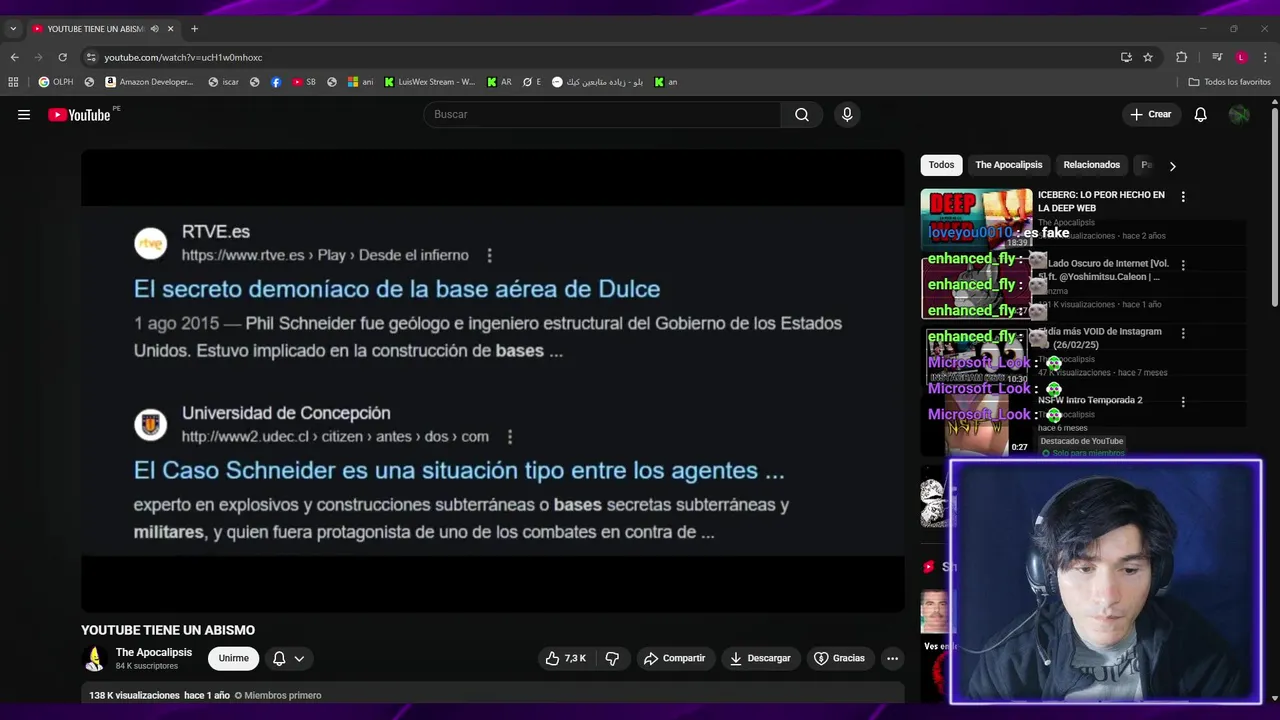Image resolution: width=1280 pixels, height=720 pixels.
Task: Like the video showing 7,3 K
Action: coord(565,658)
